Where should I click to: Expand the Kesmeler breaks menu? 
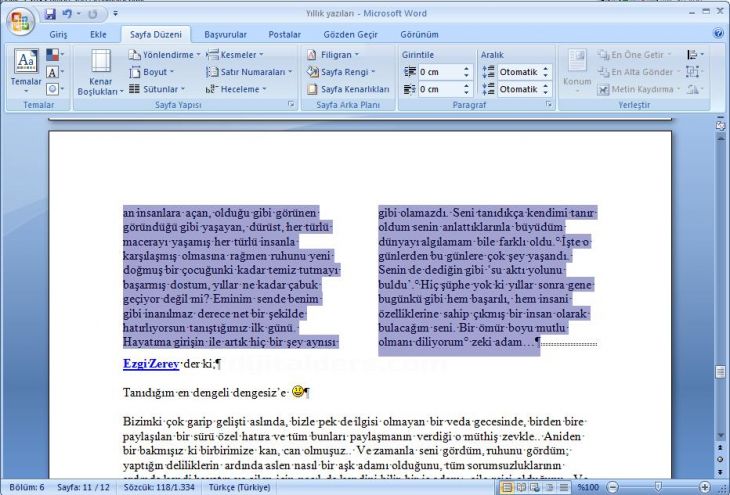[x=235, y=55]
